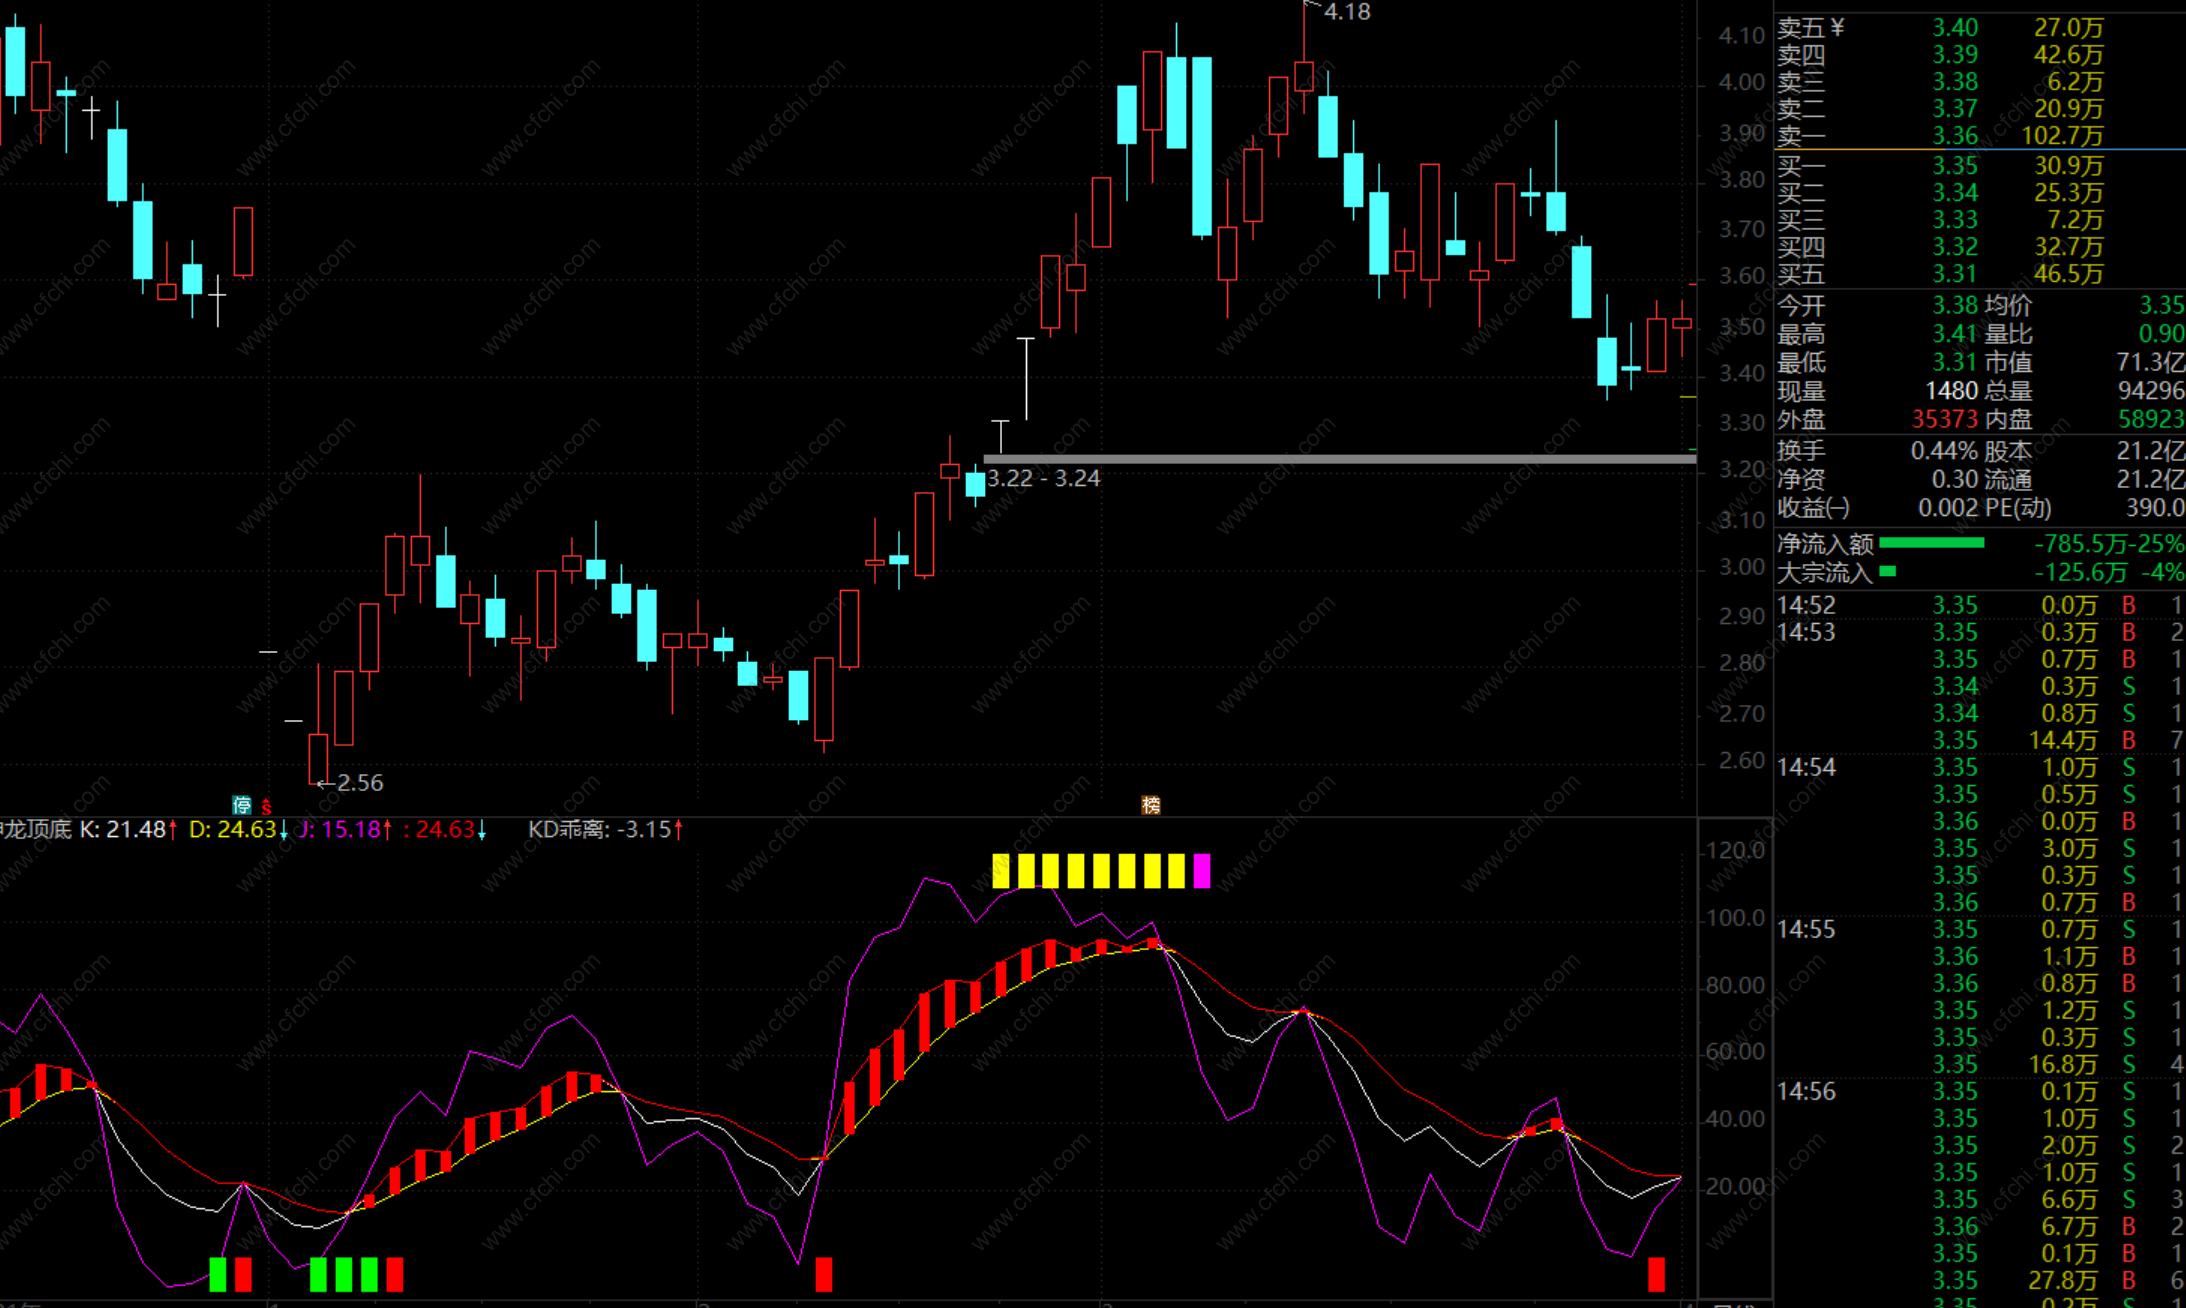
Task: Click the 卖一 price 3.36 in order book
Action: (x=1954, y=135)
